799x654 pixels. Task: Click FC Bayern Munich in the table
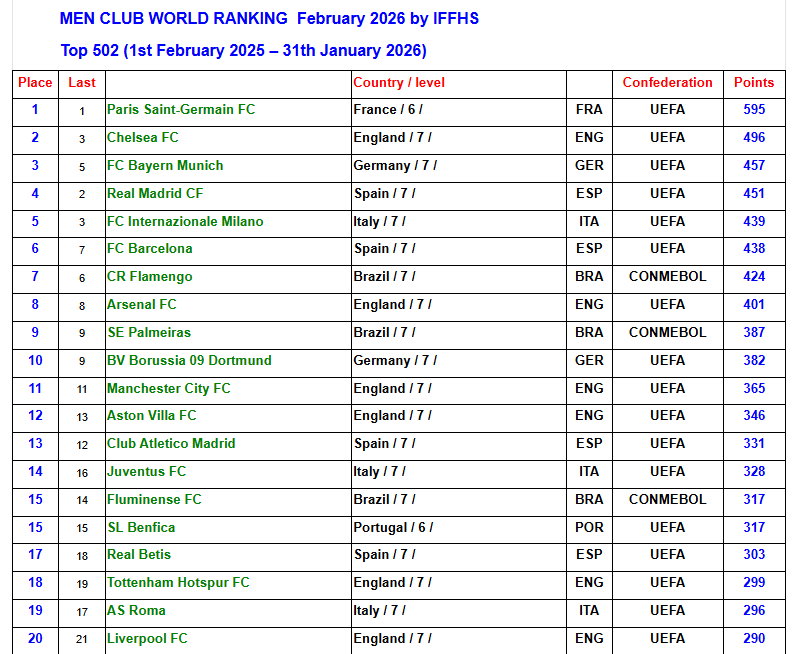[x=165, y=165]
